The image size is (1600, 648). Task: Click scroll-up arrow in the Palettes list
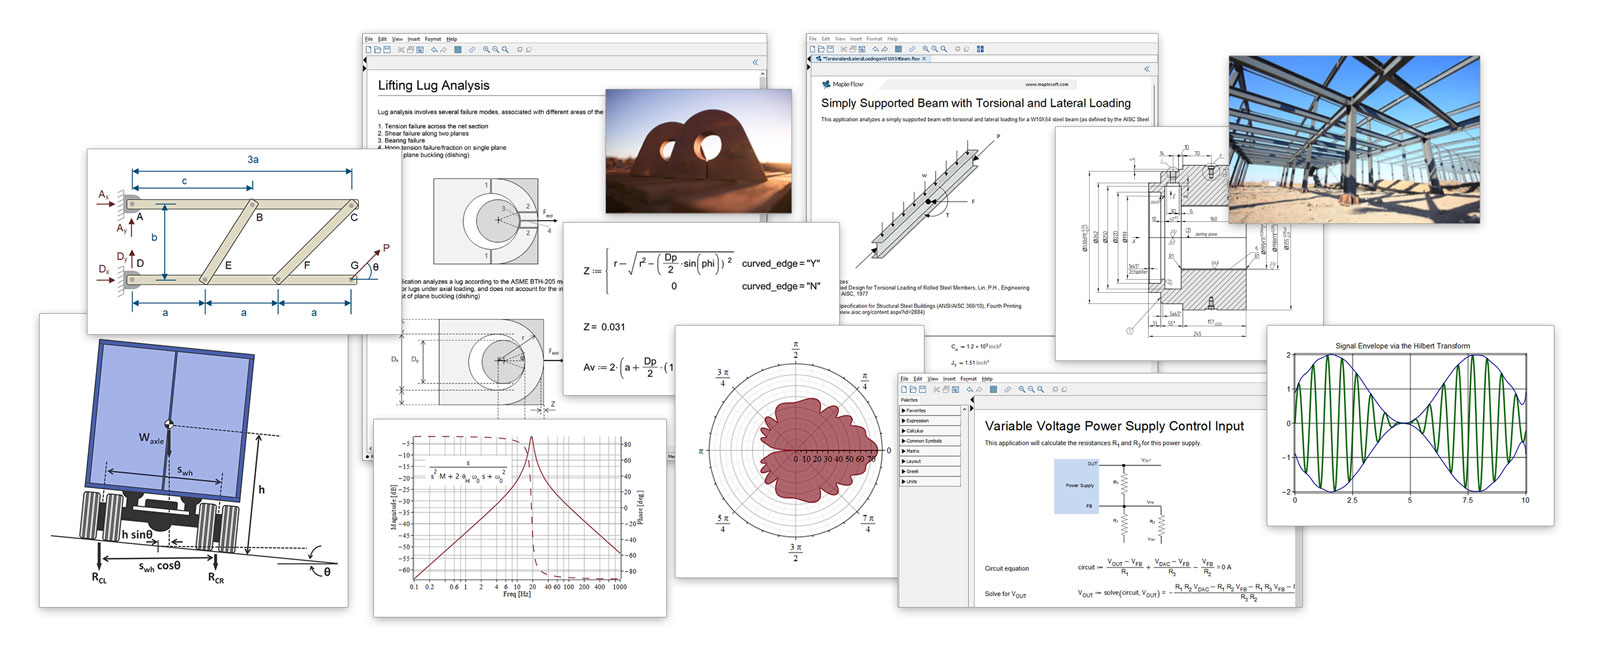(x=965, y=409)
